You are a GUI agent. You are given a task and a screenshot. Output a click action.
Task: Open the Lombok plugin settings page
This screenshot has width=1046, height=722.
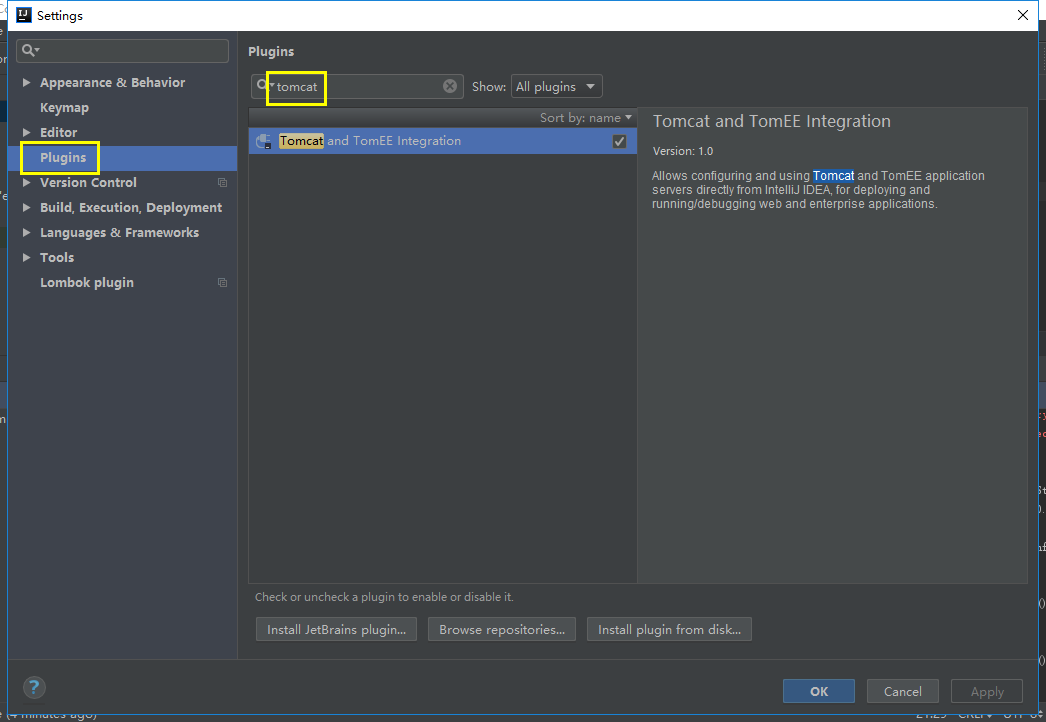pyautogui.click(x=87, y=283)
